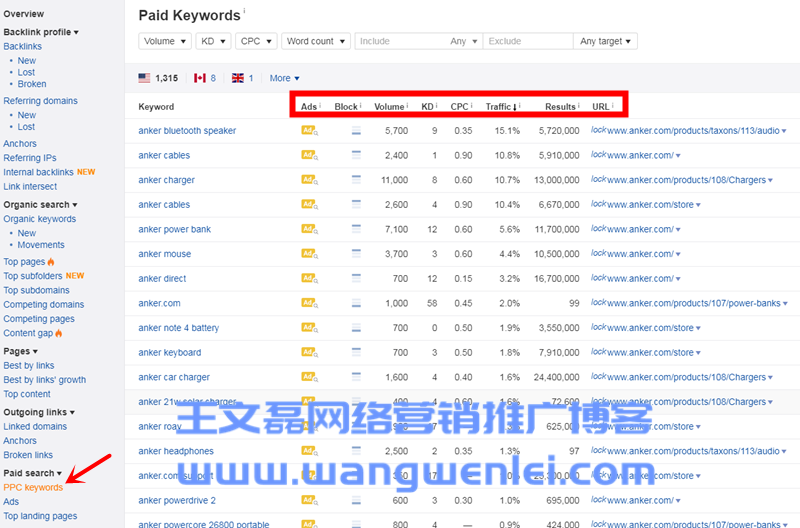Viewport: 800px width, 528px height.
Task: Sort the table by Traffic column
Action: (x=502, y=106)
